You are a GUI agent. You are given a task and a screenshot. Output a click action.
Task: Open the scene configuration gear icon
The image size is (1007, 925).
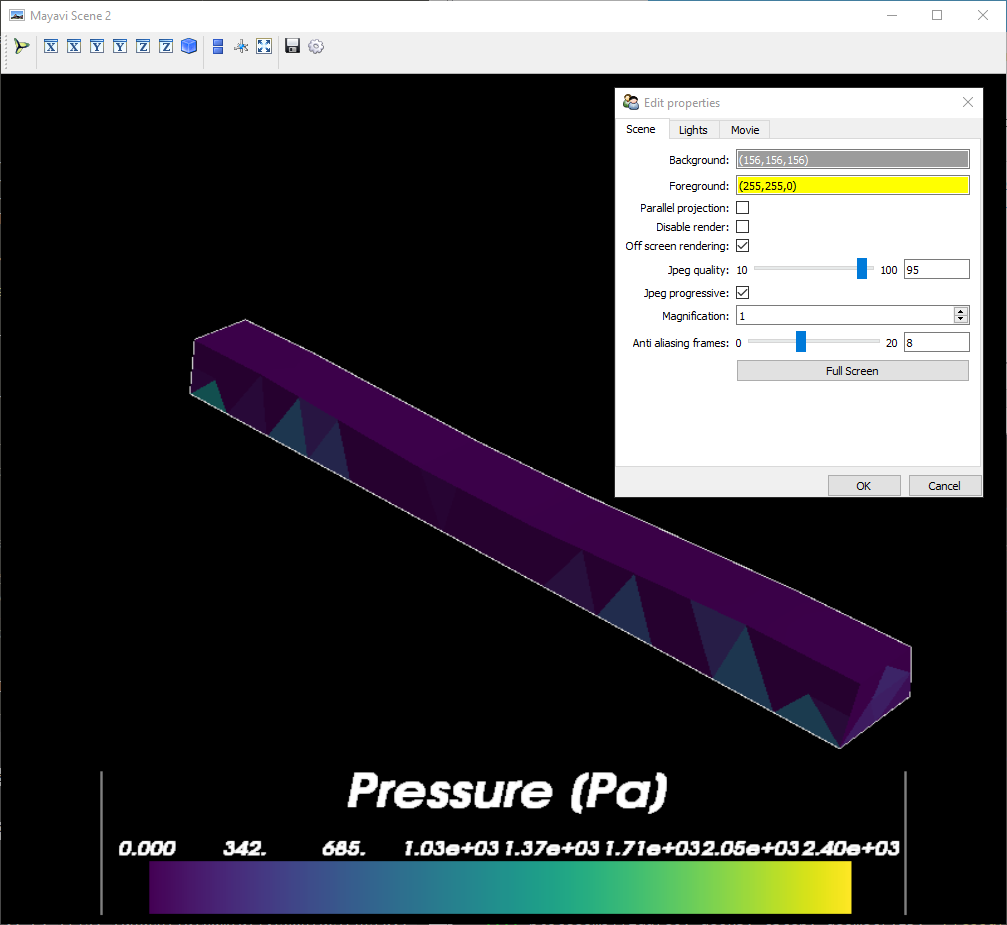[x=316, y=46]
